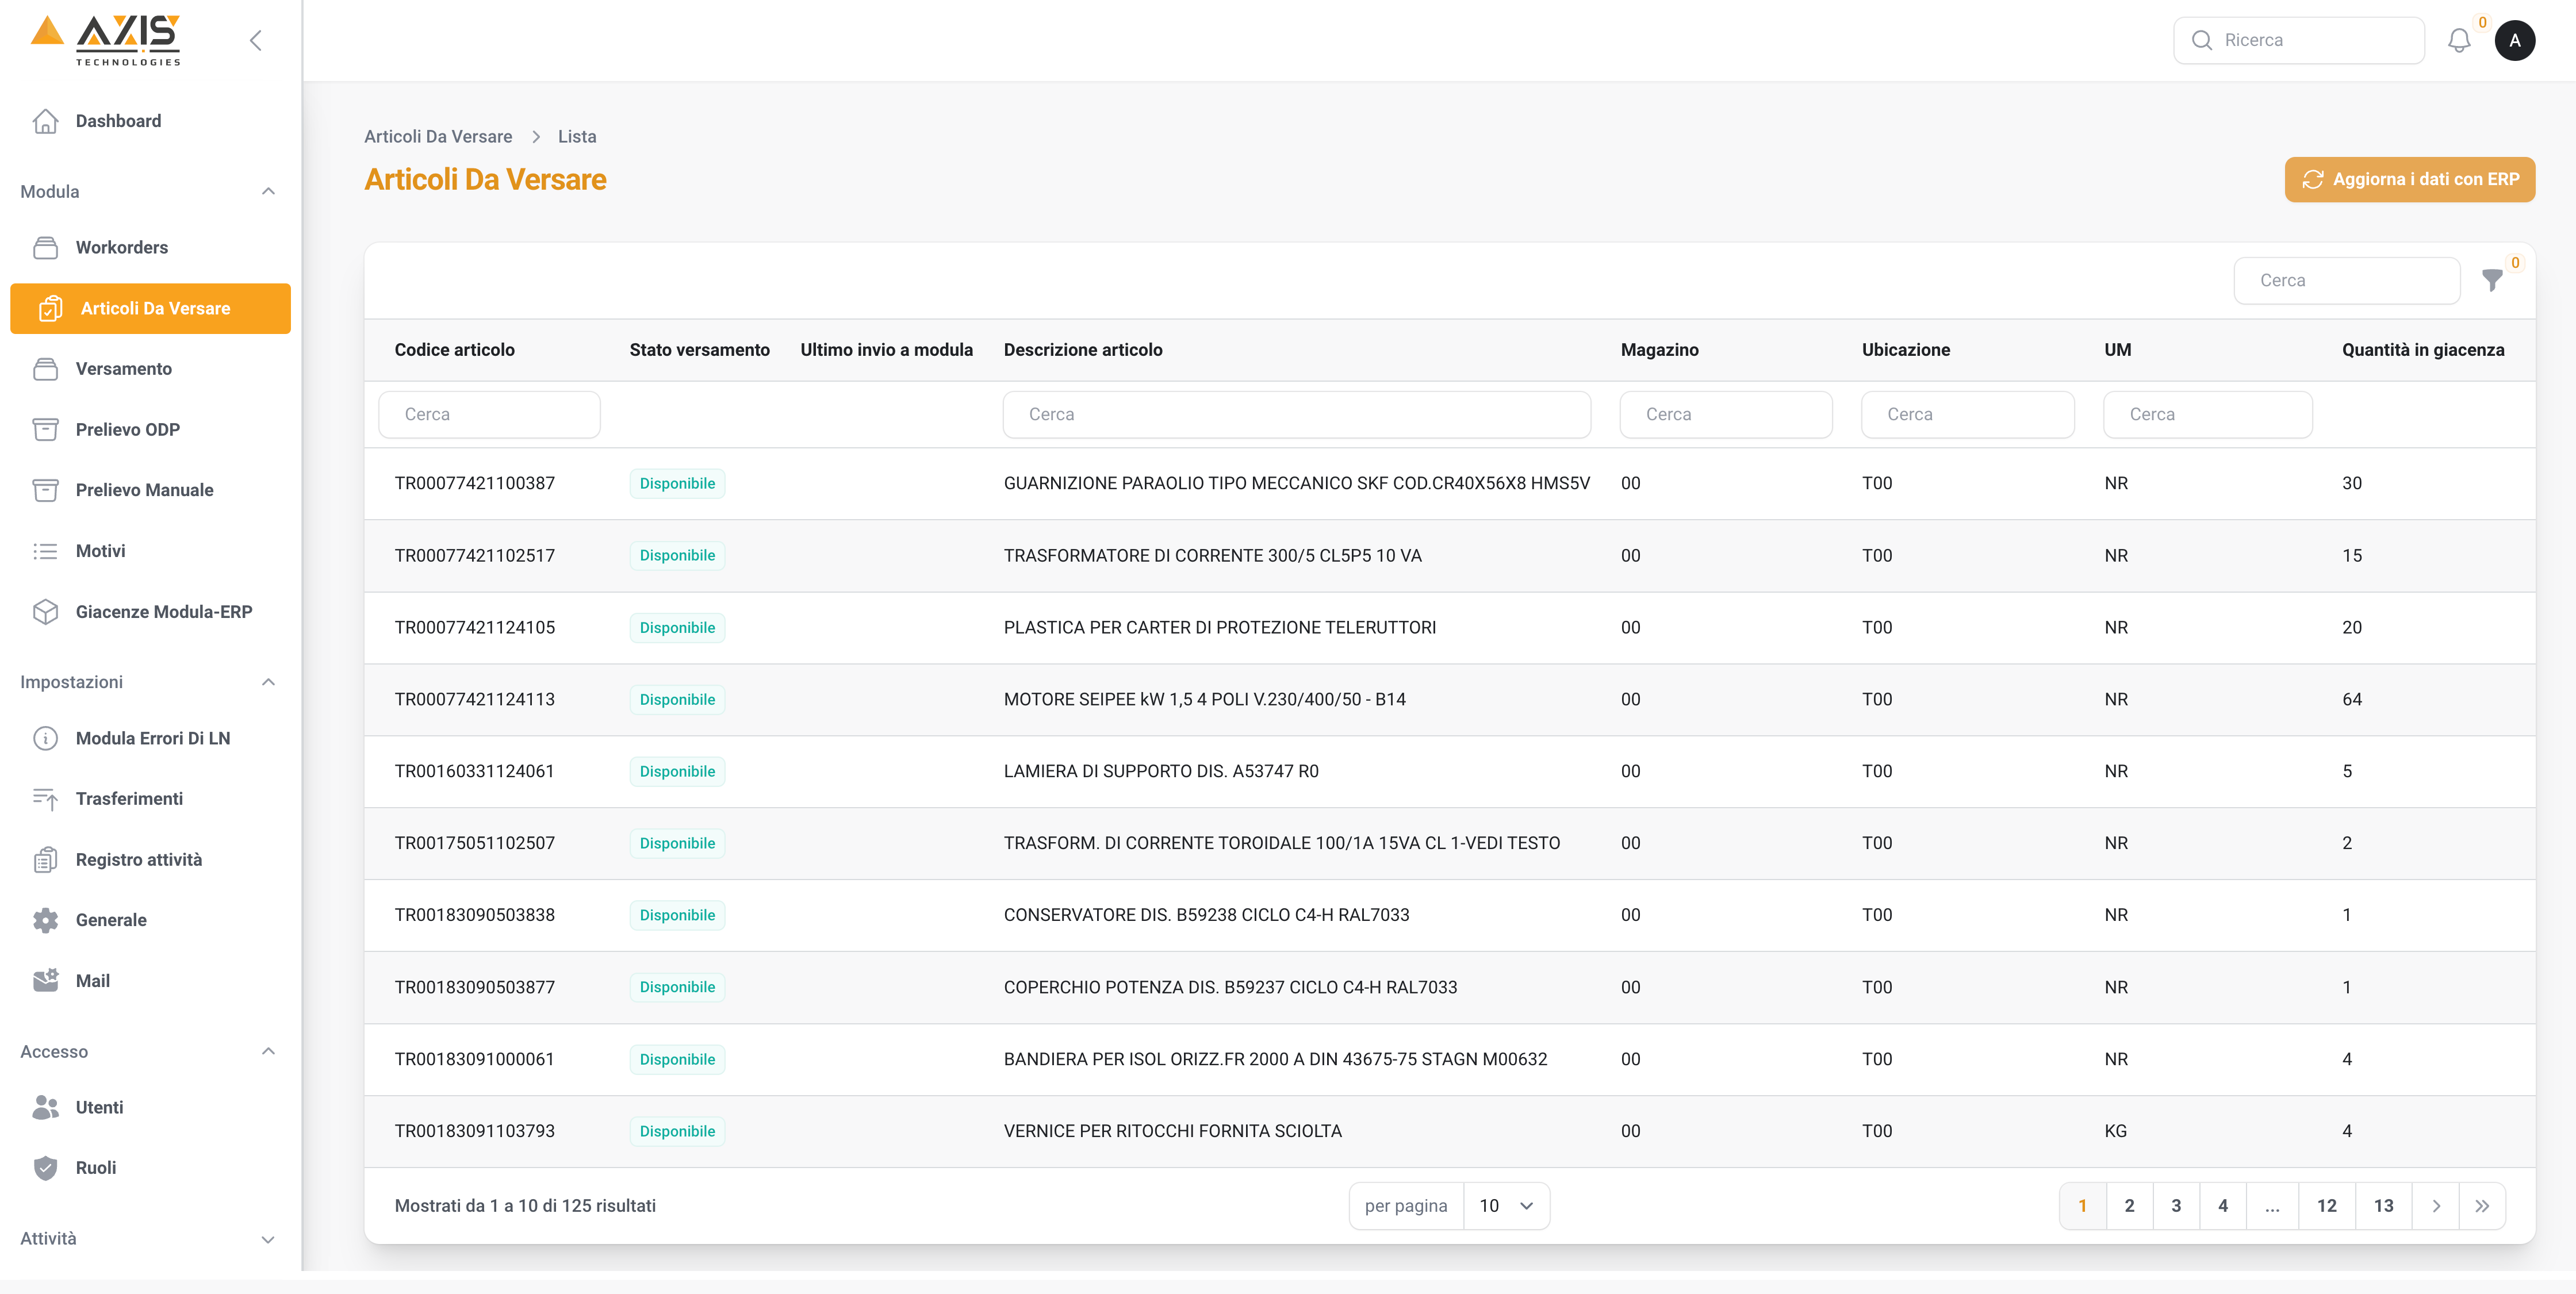The height and width of the screenshot is (1294, 2576).
Task: Open the table filter funnel icon
Action: [x=2492, y=281]
